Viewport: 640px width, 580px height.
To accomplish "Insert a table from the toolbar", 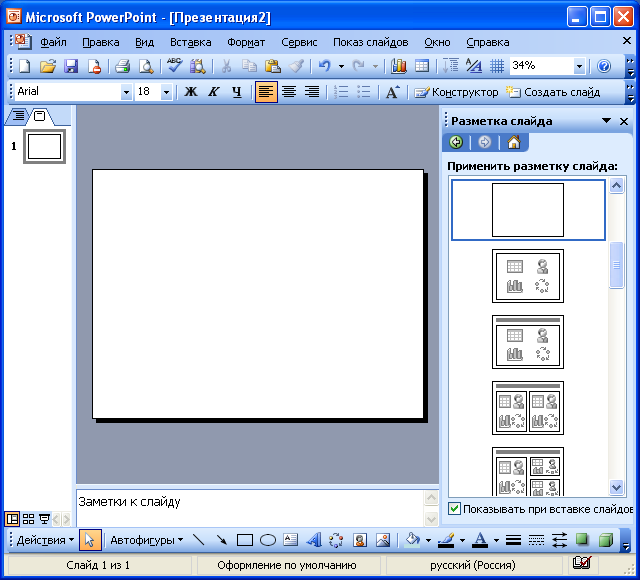I will tap(422, 66).
